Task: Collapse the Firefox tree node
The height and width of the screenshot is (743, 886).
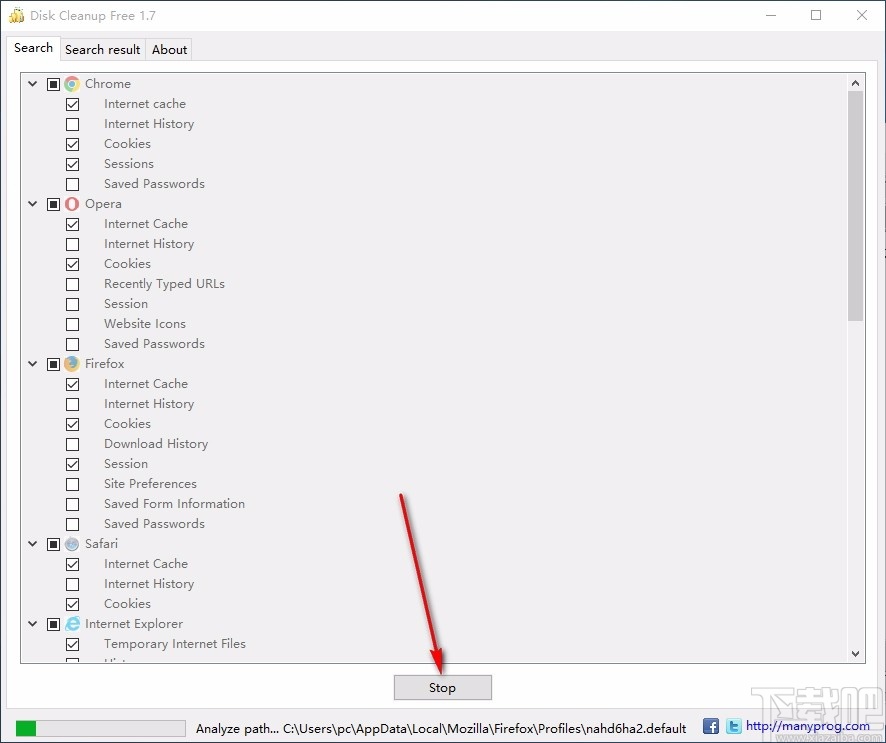Action: click(33, 364)
